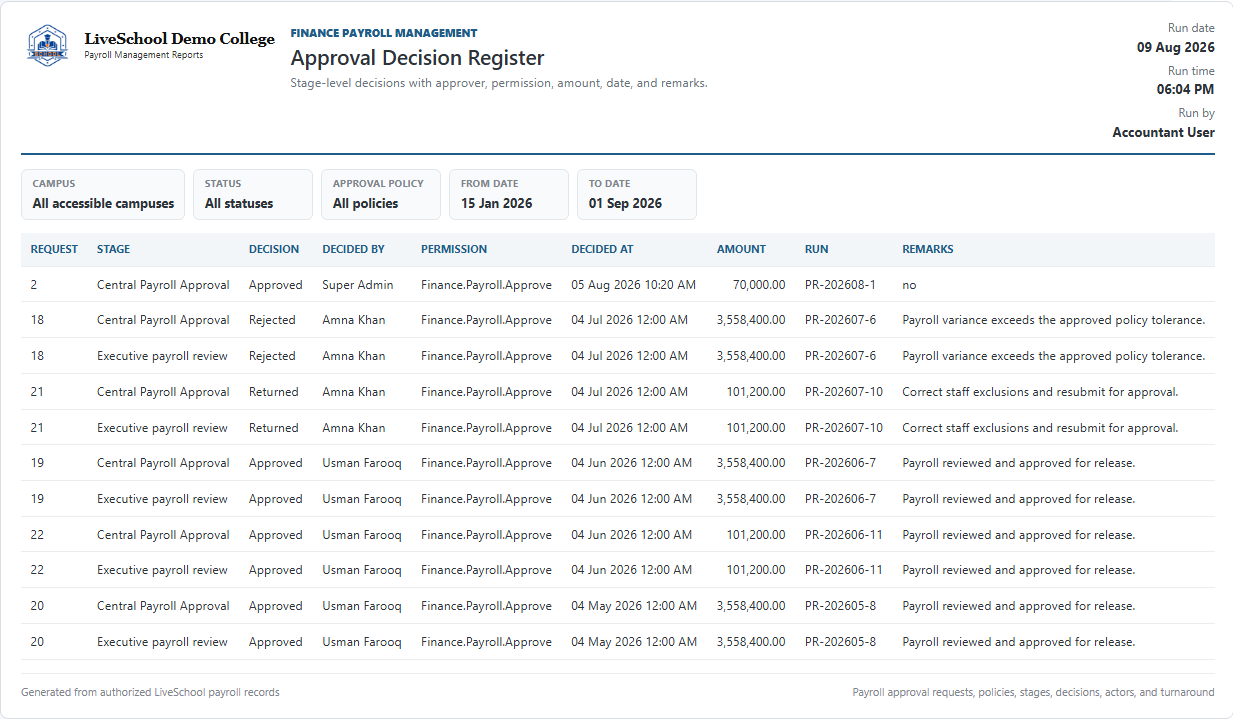Click 'Correct staff exclusions' remark in request 21 Central Payroll Approval row
Screen dimensions: 1234x719
[1040, 392]
